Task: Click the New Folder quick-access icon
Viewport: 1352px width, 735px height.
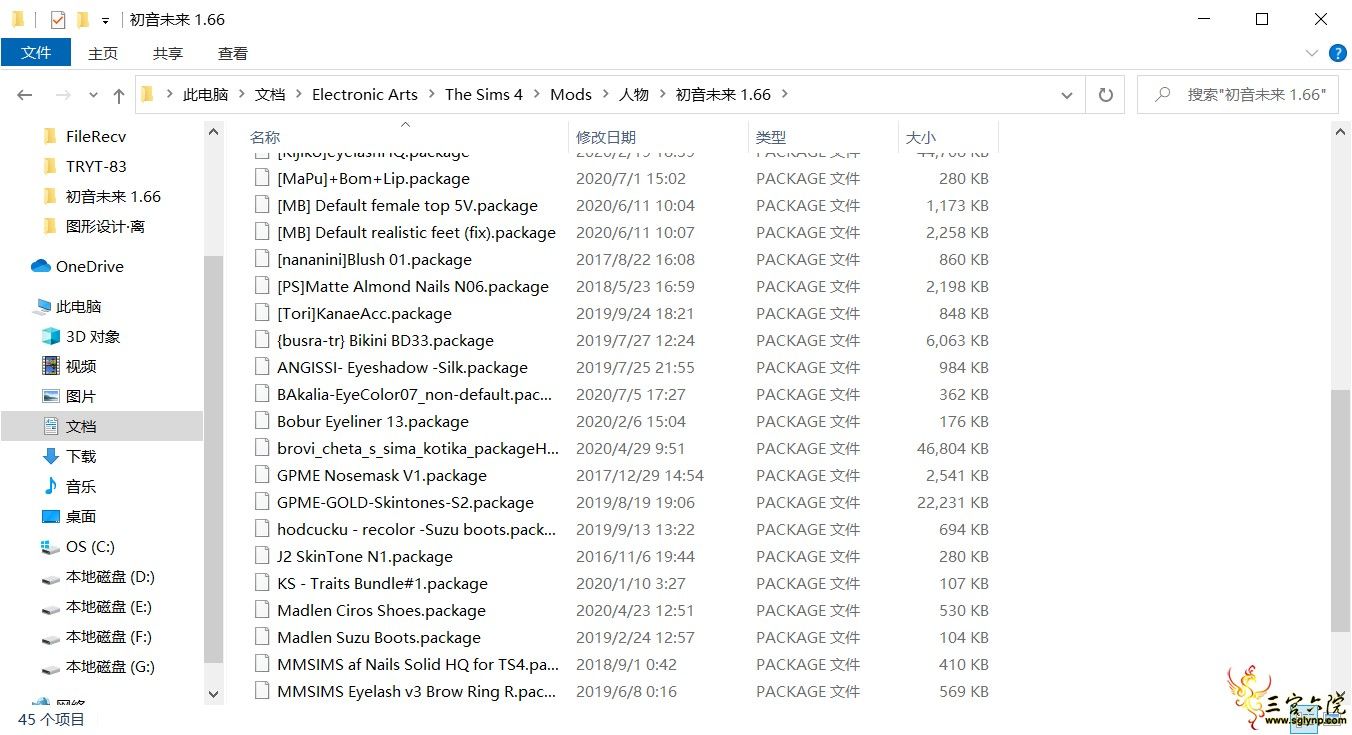Action: [83, 19]
